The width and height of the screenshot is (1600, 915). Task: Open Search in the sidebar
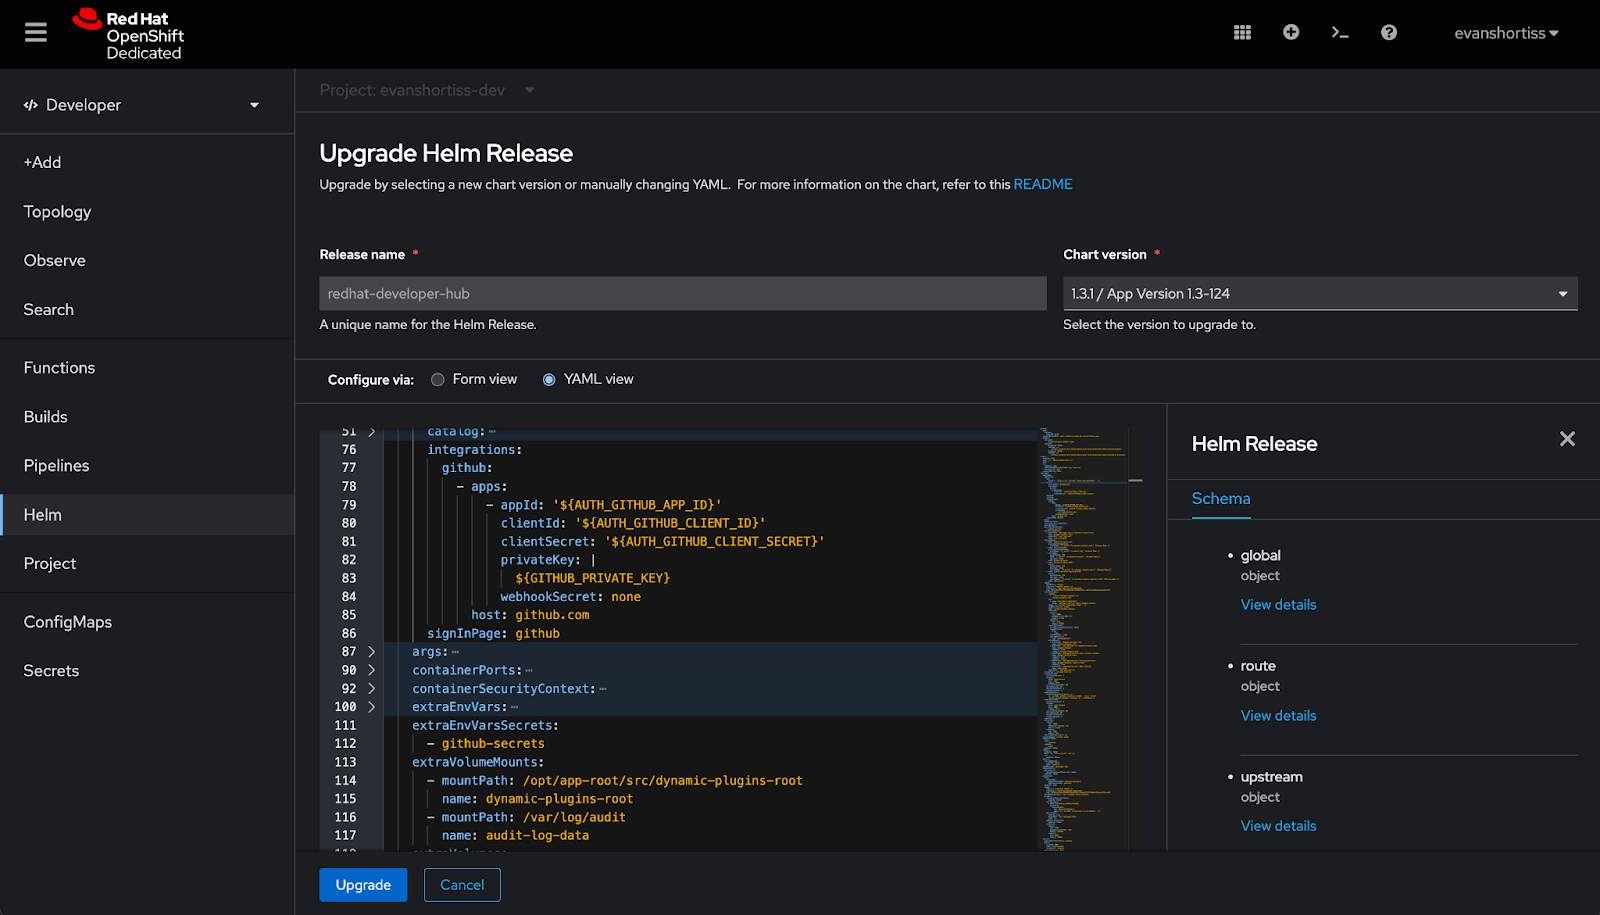pyautogui.click(x=147, y=310)
